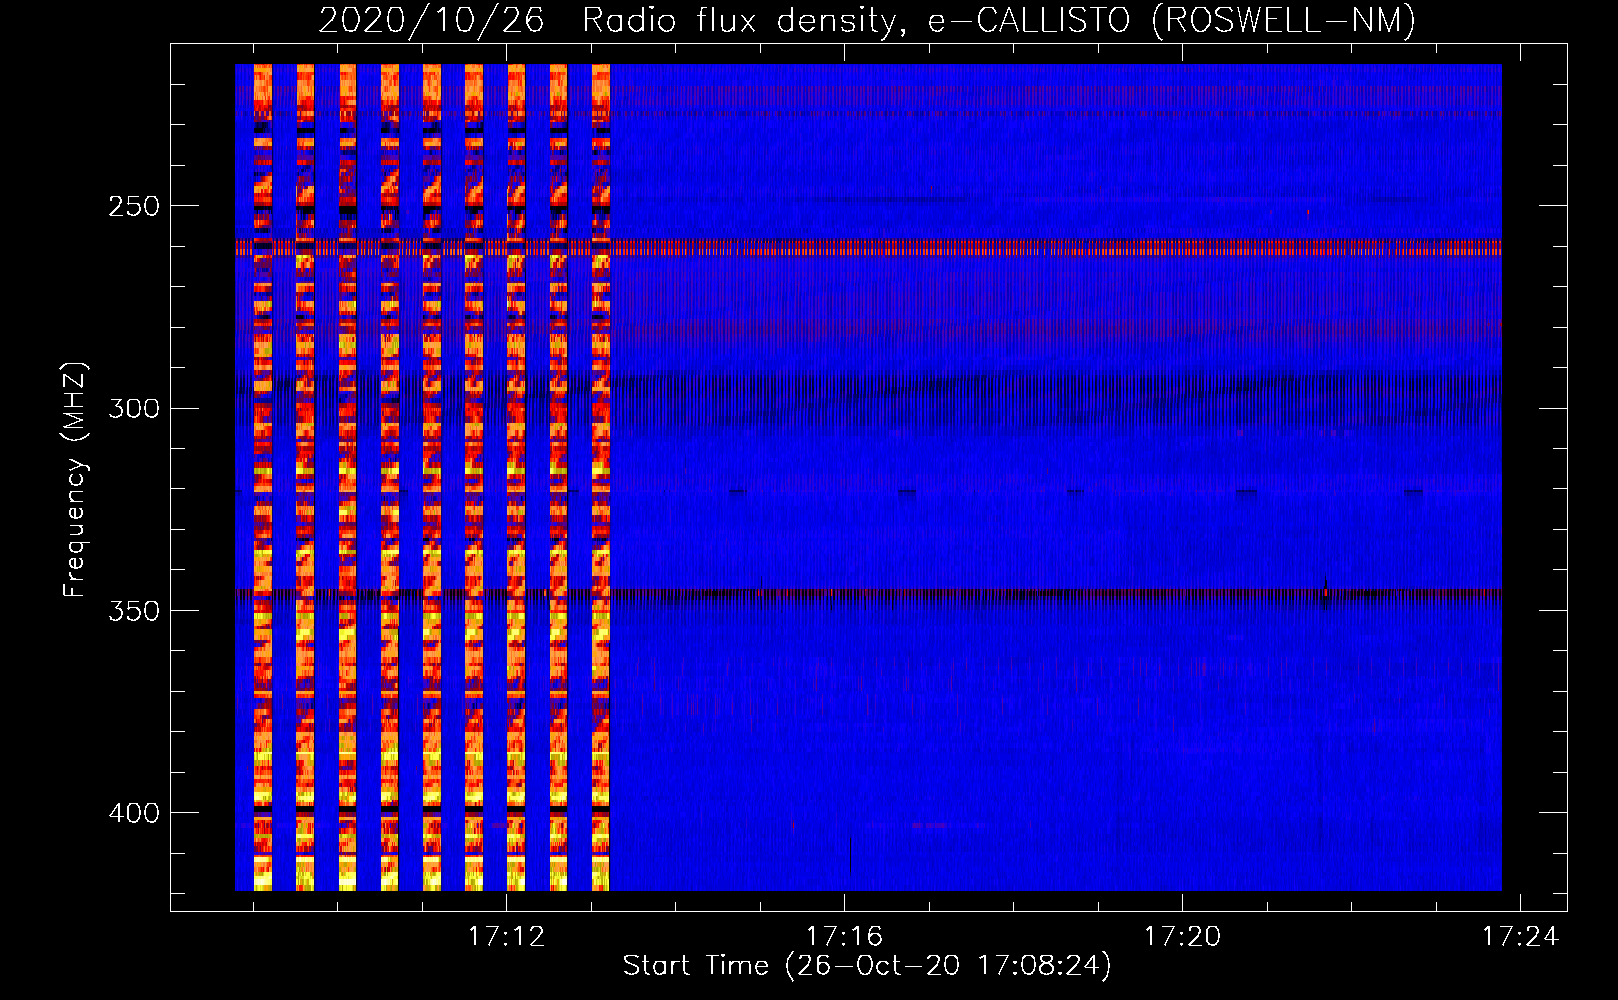
Task: Select the 17:12 time tick label
Action: point(507,936)
